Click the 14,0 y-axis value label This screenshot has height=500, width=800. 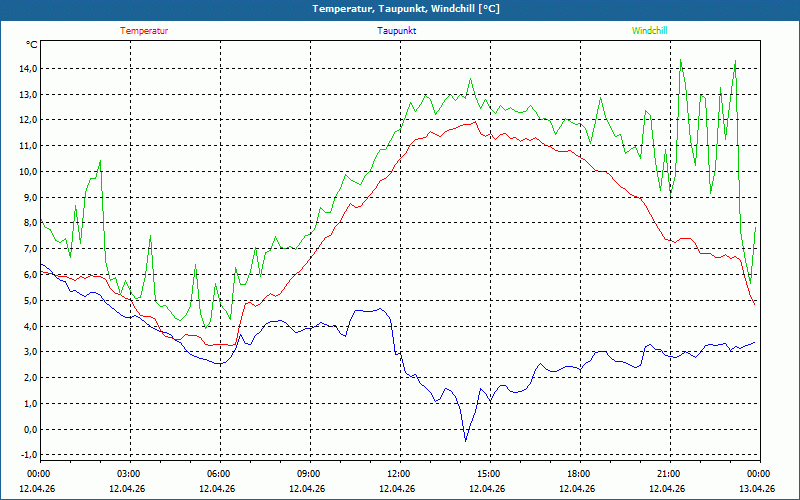[x=27, y=69]
